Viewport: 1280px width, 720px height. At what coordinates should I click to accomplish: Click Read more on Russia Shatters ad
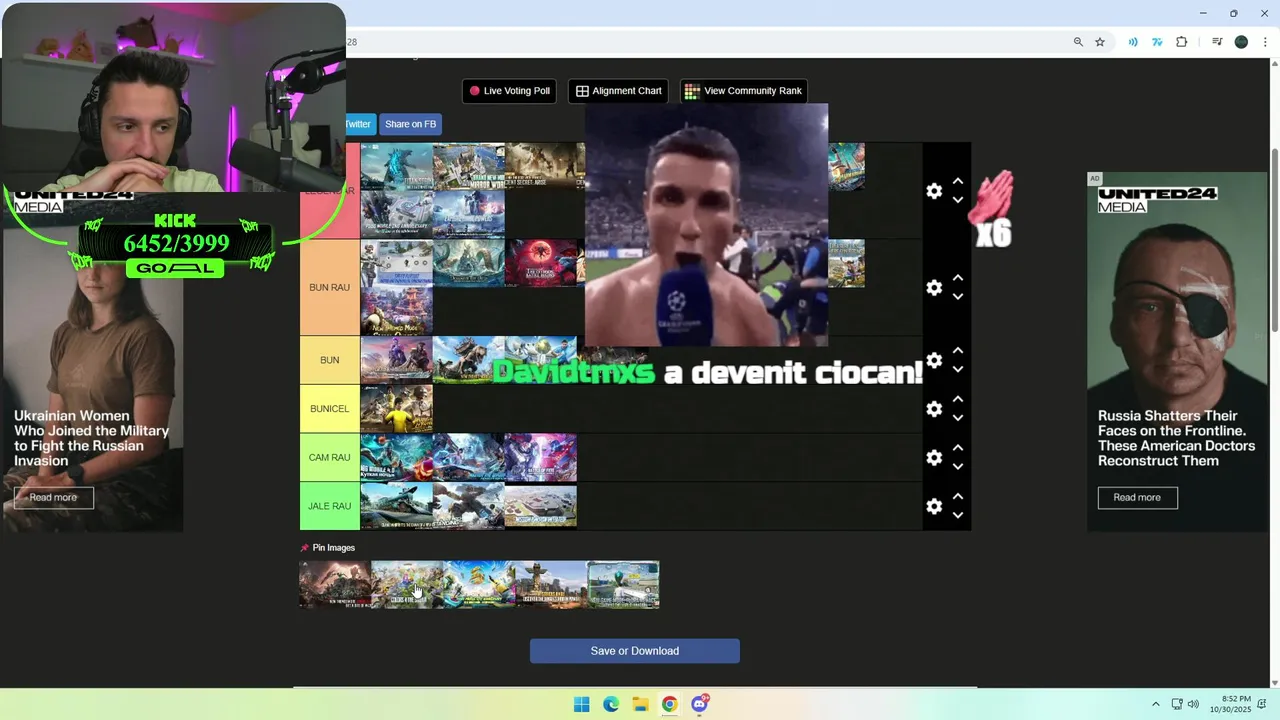(x=1137, y=498)
